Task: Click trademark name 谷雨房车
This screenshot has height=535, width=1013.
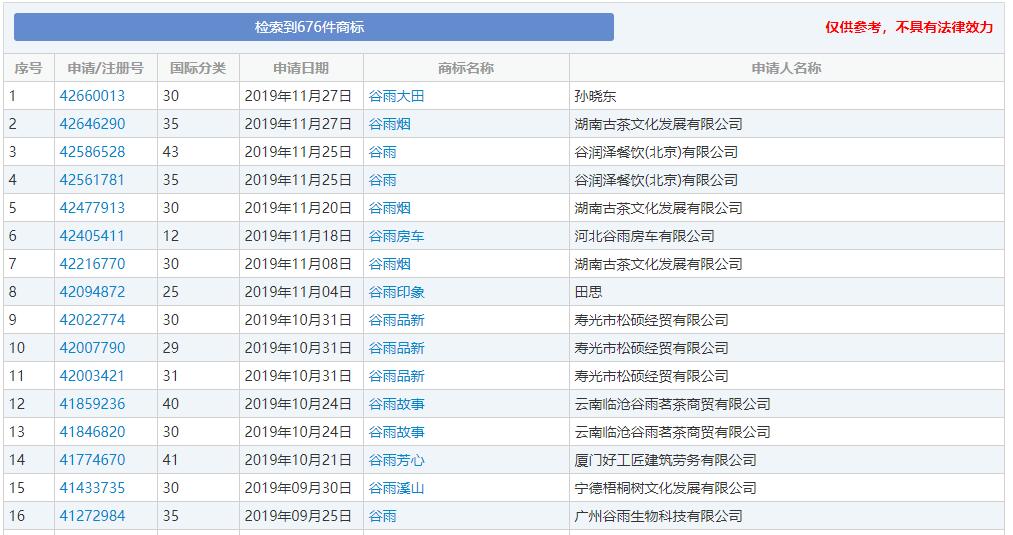Action: [396, 236]
